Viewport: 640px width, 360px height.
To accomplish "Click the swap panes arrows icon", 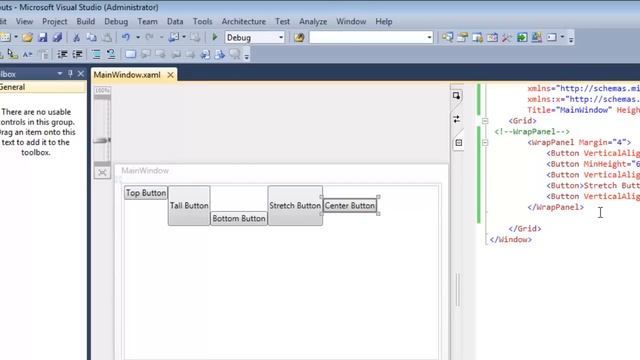I will pos(457,119).
